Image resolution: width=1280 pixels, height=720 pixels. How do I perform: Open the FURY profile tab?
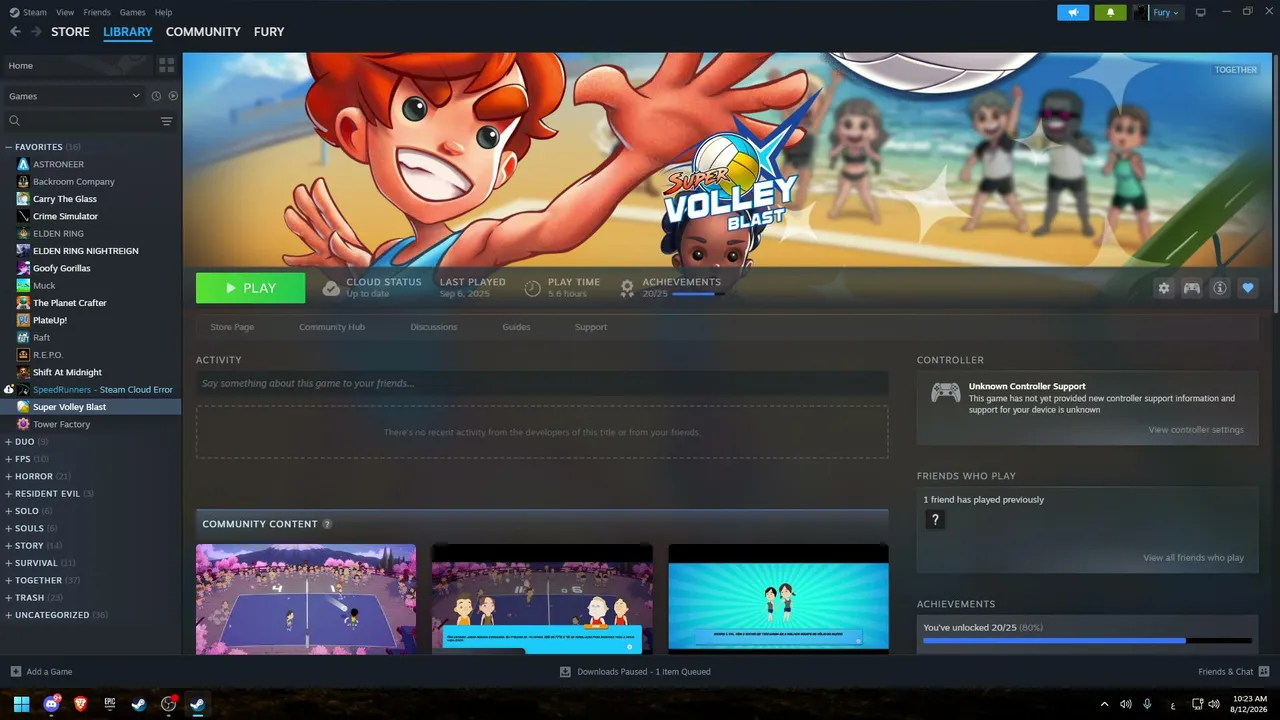pyautogui.click(x=269, y=32)
